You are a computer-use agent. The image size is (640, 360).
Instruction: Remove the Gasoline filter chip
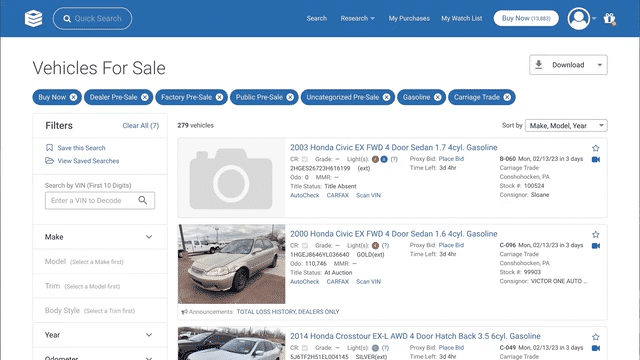point(438,97)
